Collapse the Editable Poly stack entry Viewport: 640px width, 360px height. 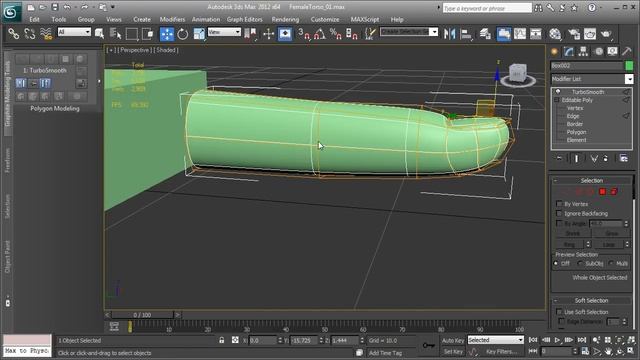[x=557, y=100]
